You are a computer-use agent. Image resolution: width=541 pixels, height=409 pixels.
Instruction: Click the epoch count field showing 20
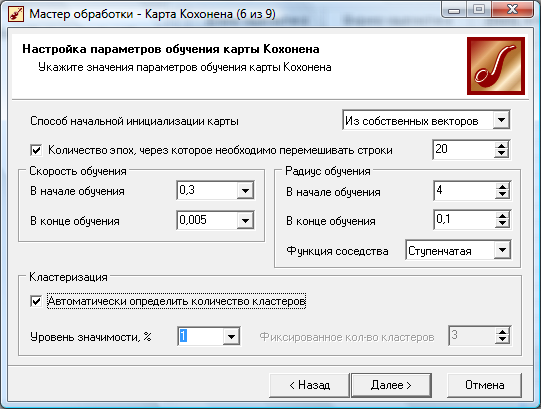click(x=463, y=149)
